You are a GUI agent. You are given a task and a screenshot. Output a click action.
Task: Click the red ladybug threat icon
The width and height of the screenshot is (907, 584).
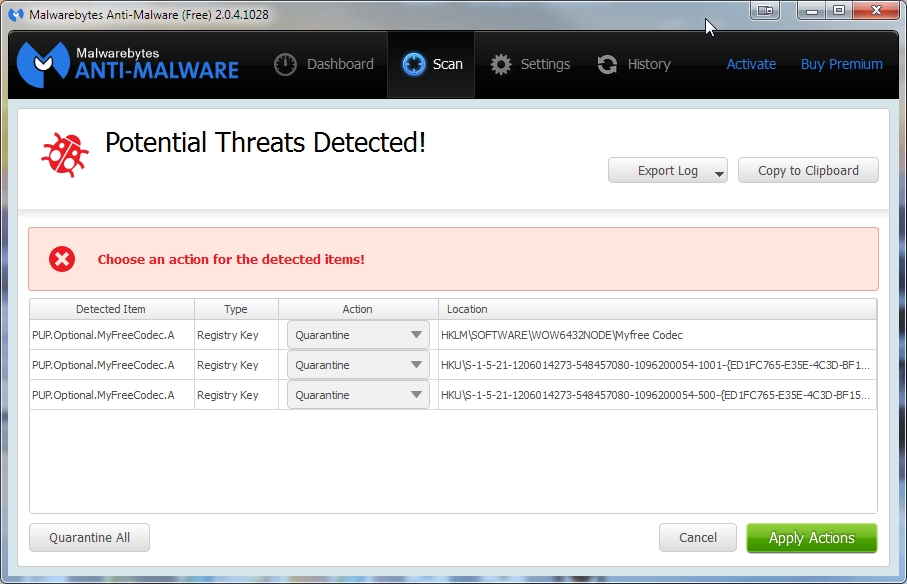click(65, 154)
